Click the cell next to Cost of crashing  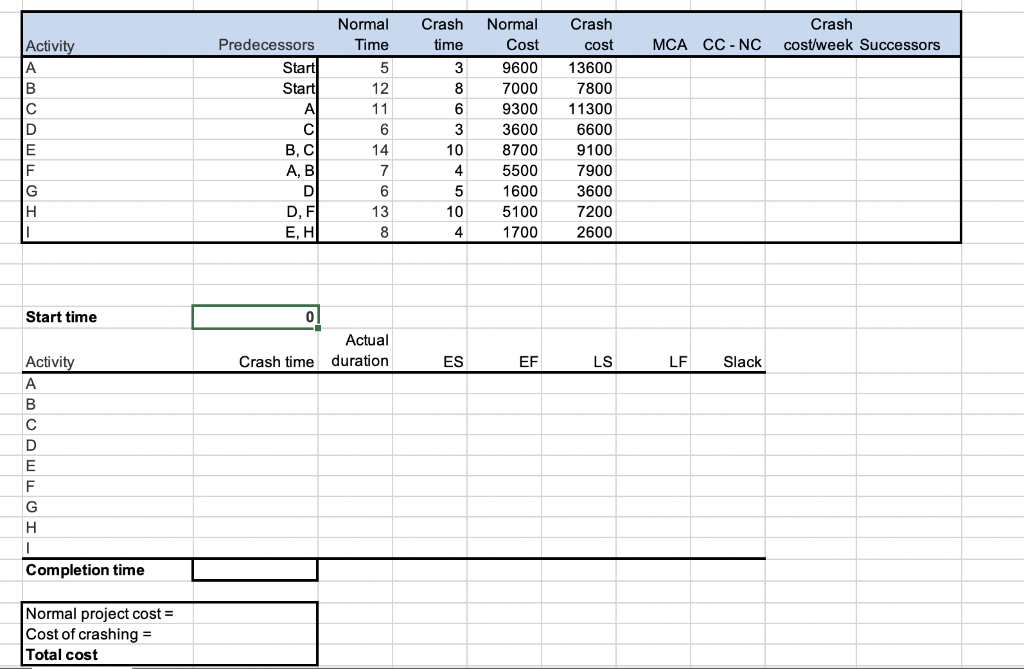coord(255,634)
